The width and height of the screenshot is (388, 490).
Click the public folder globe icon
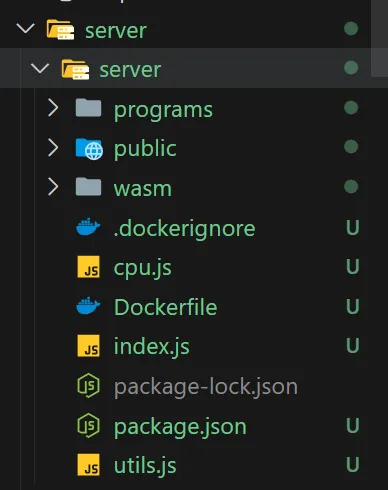click(89, 149)
